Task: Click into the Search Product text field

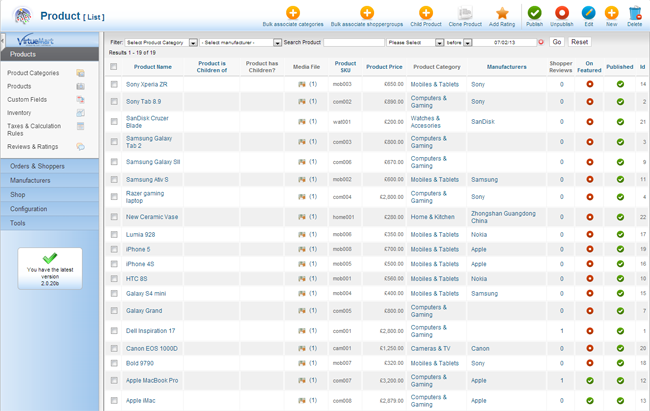Action: tap(353, 43)
